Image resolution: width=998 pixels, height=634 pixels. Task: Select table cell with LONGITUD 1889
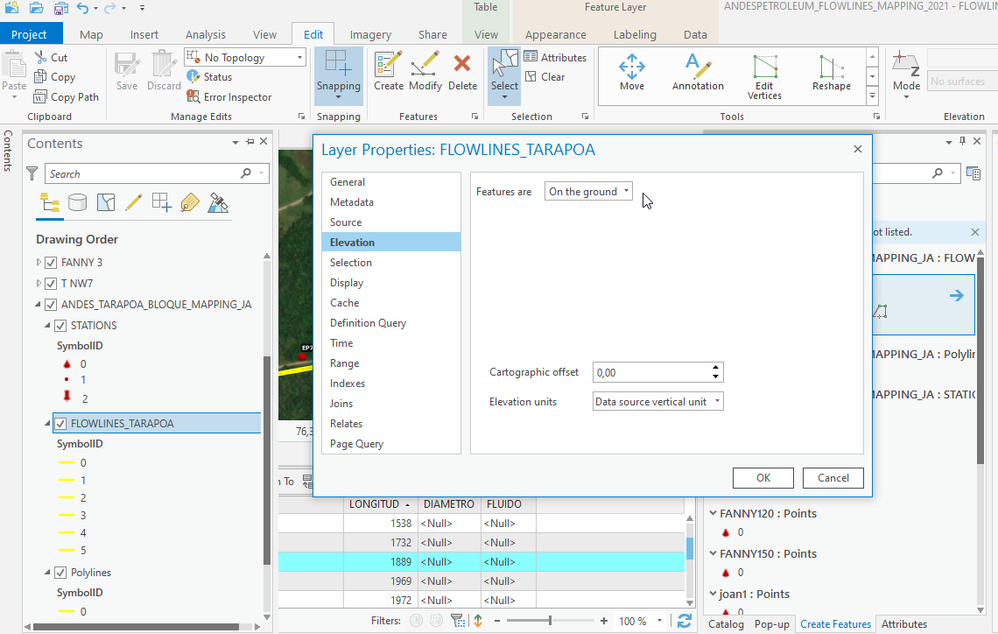381,562
